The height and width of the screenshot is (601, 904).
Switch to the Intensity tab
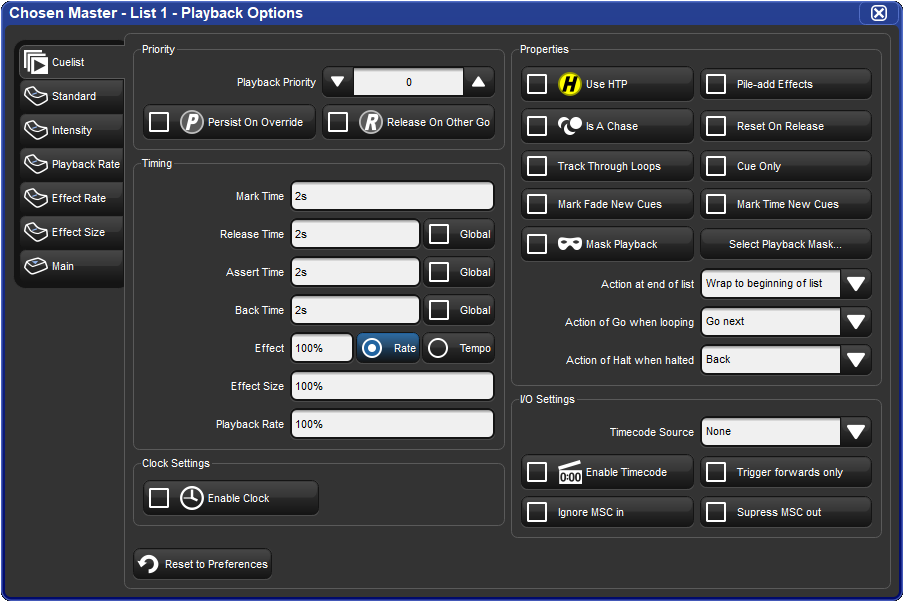click(72, 130)
